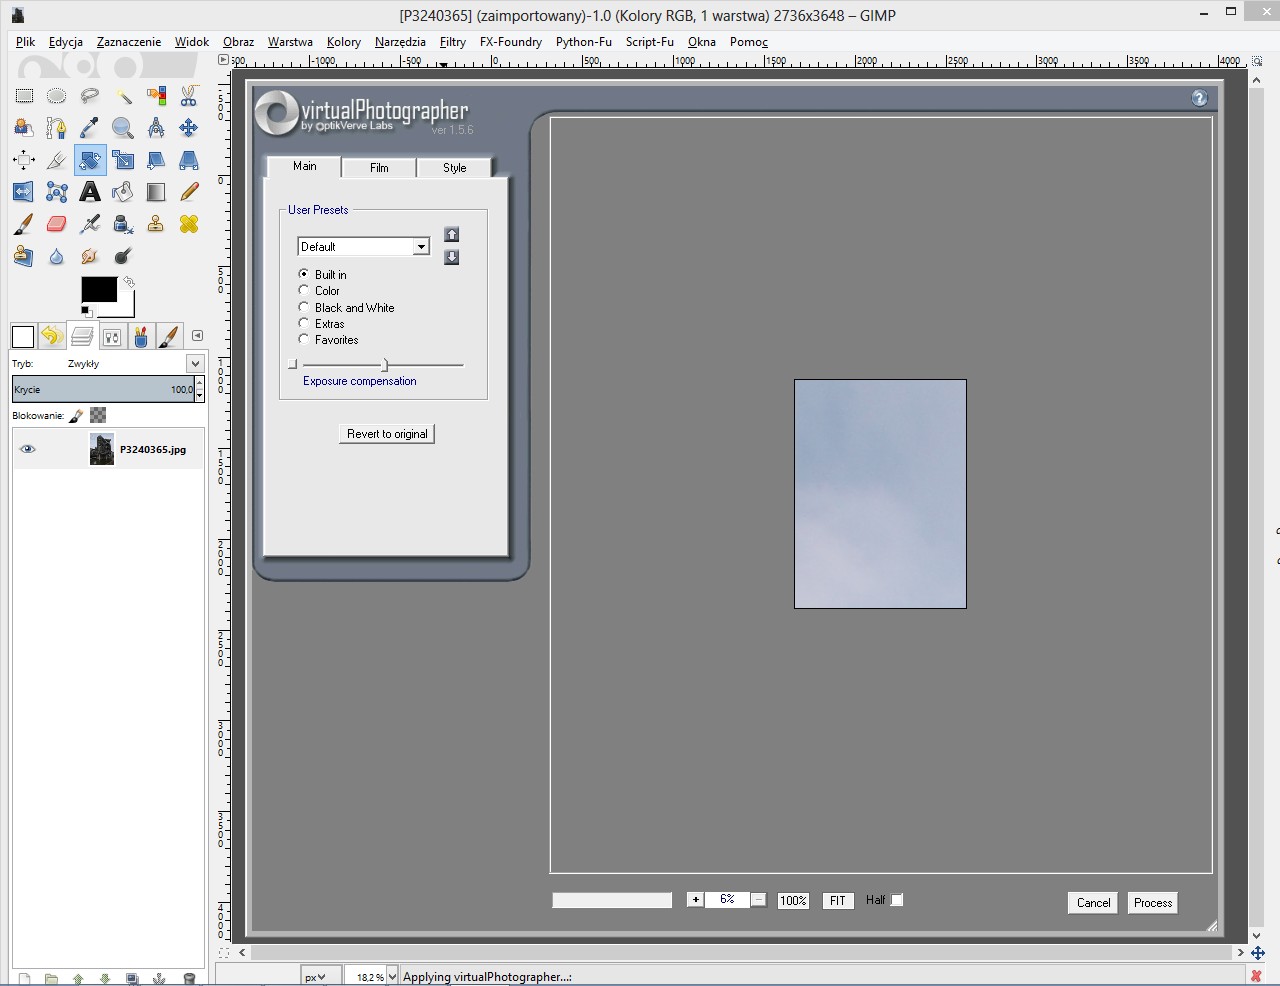Expand the layer mode Zwykły dropdown
1280x986 pixels.
[195, 364]
